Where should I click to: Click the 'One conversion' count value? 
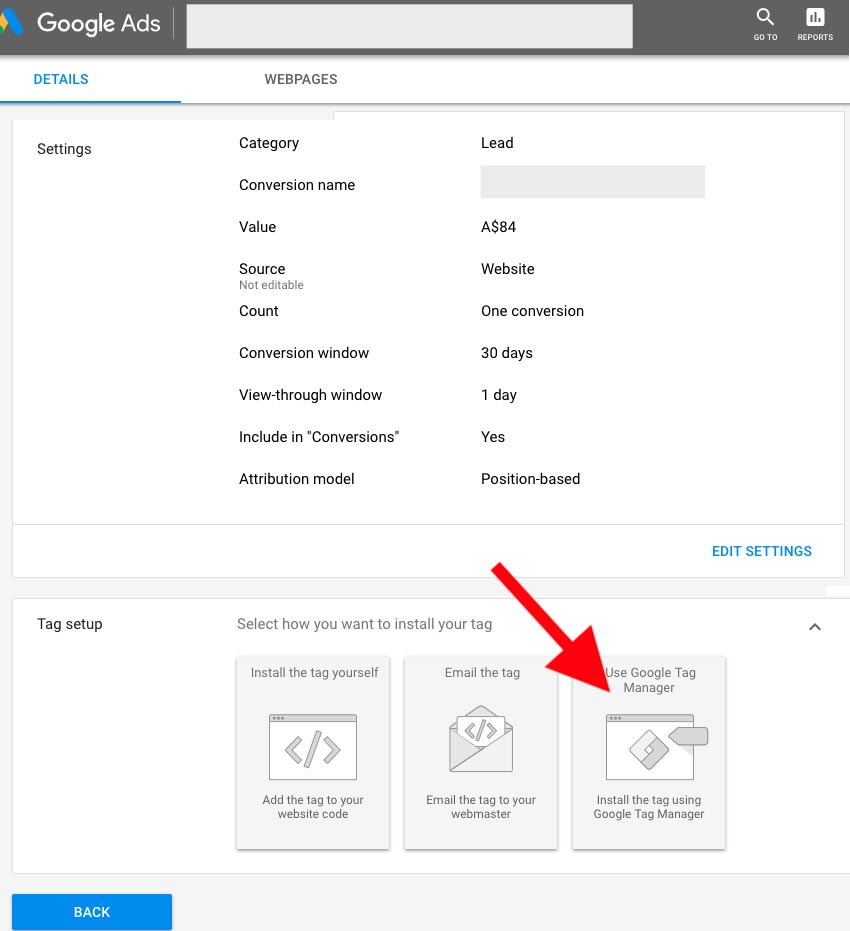[532, 311]
